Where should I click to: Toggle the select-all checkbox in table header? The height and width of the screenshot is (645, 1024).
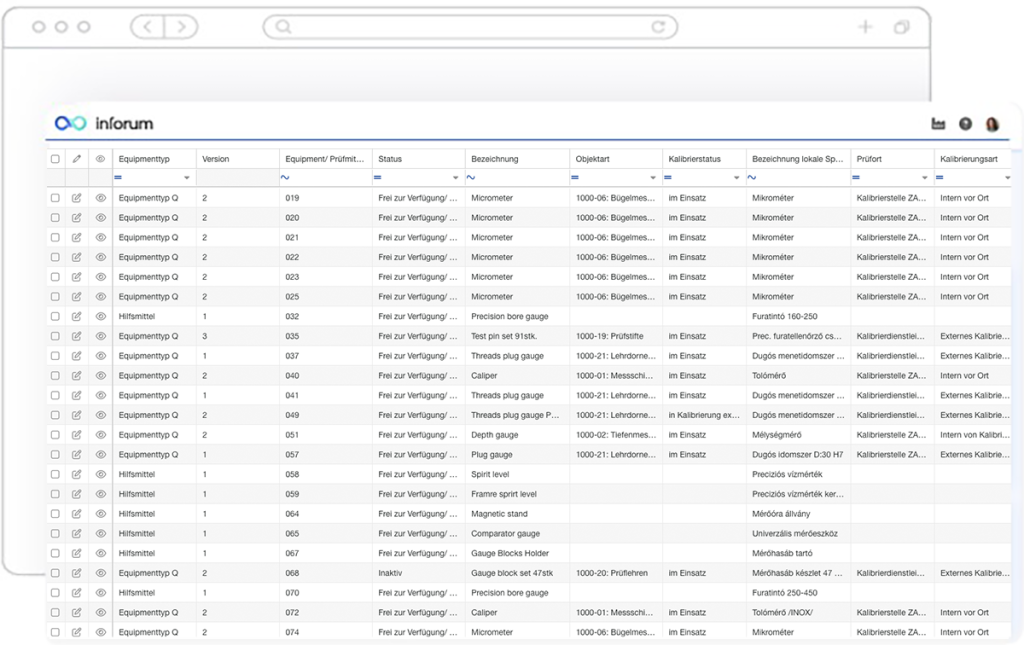pos(55,159)
